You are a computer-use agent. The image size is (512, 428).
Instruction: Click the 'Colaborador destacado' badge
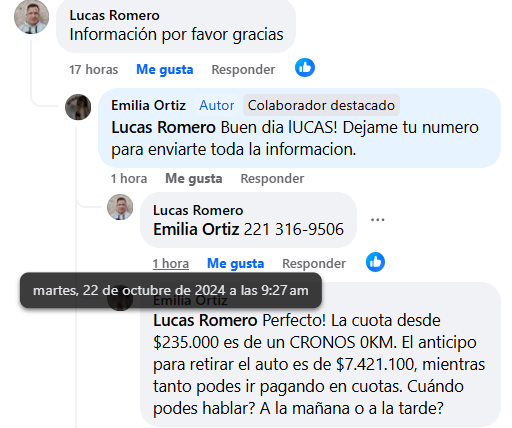pos(321,105)
